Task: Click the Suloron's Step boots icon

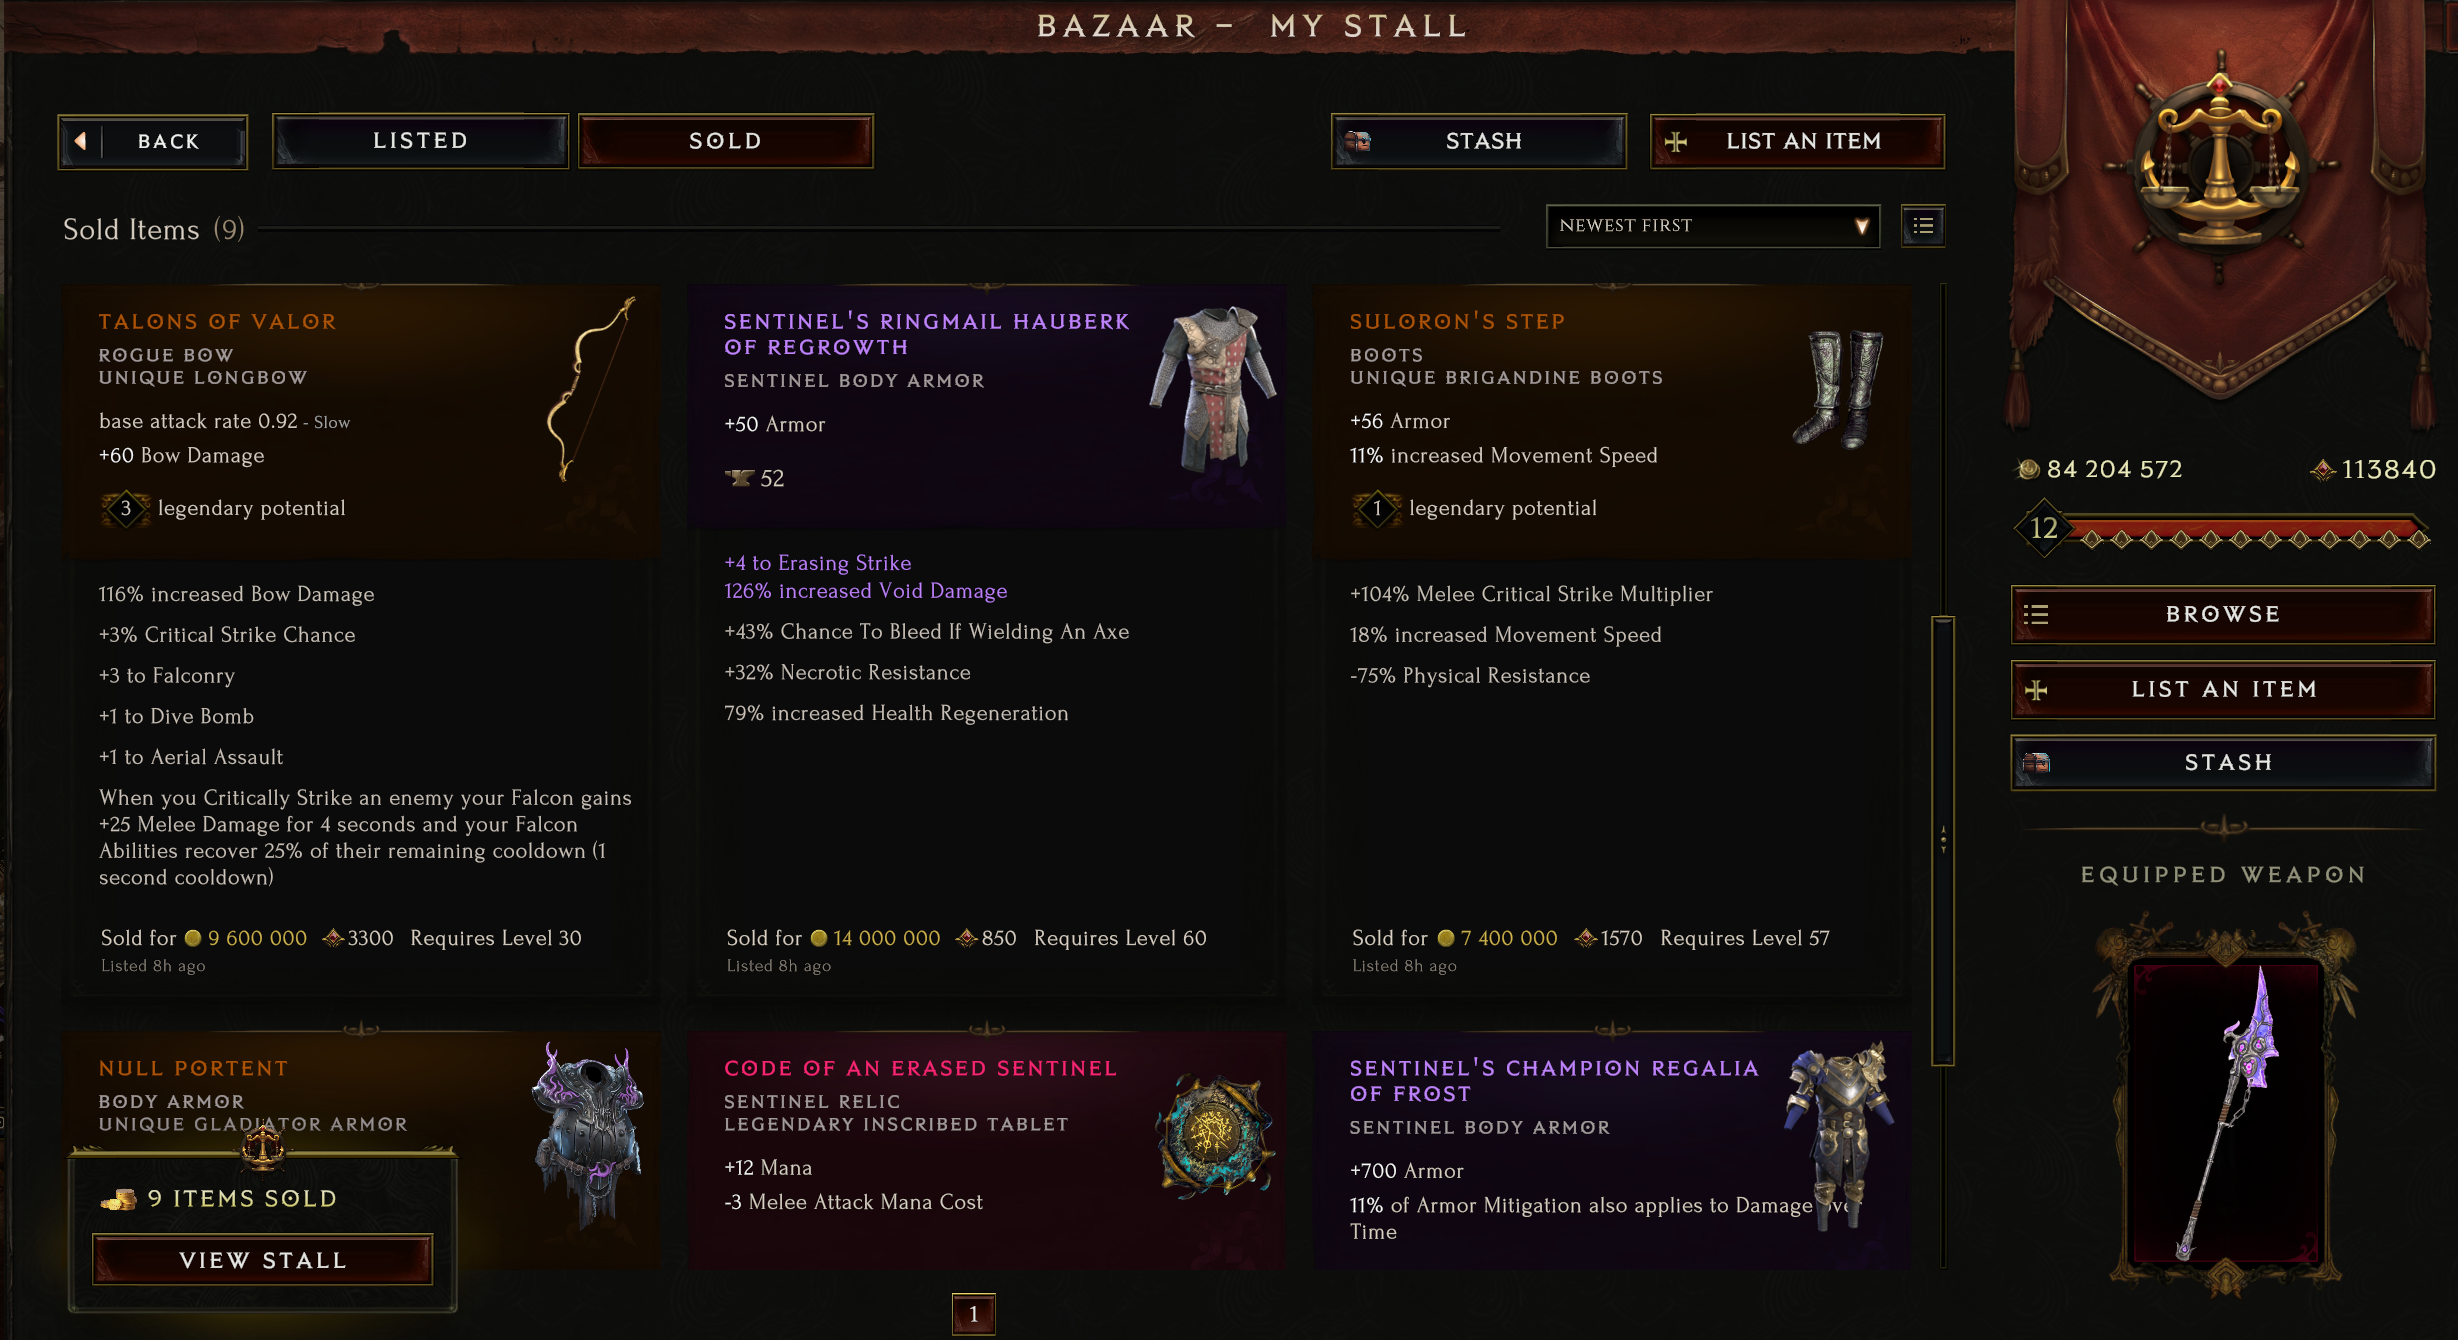Action: point(1838,388)
